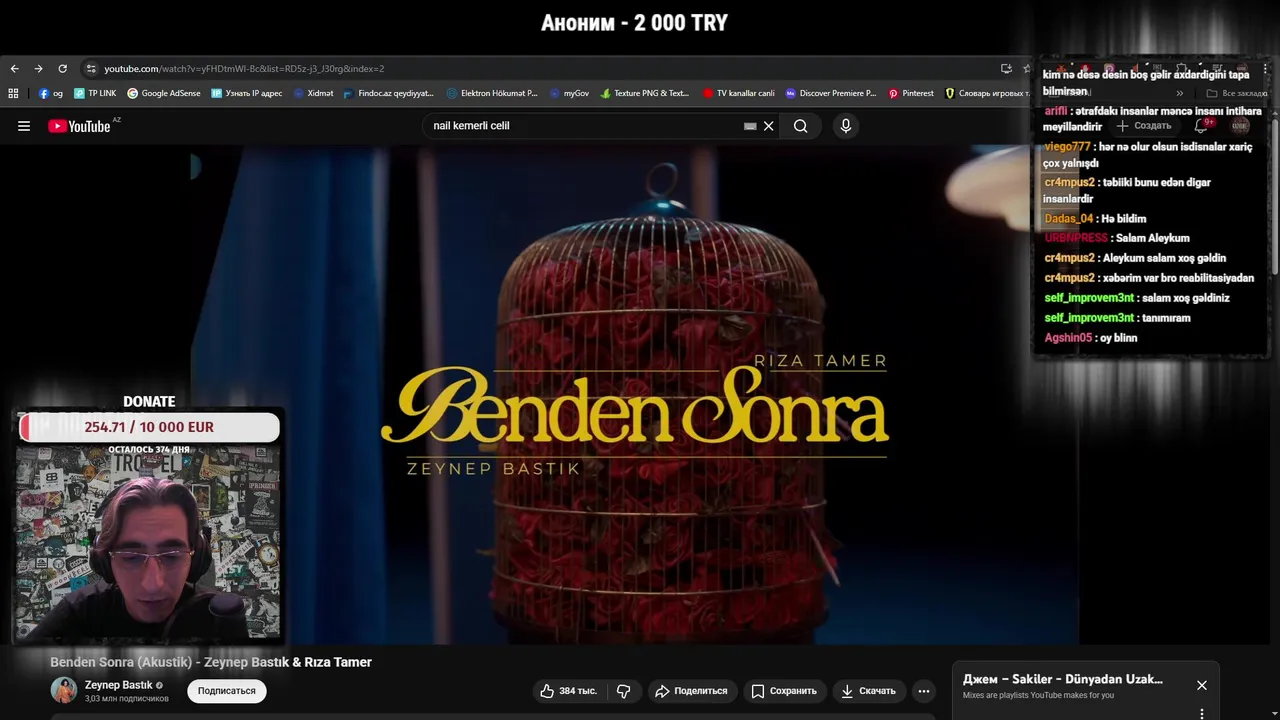Open the Xidmat bookmark

tap(313, 93)
